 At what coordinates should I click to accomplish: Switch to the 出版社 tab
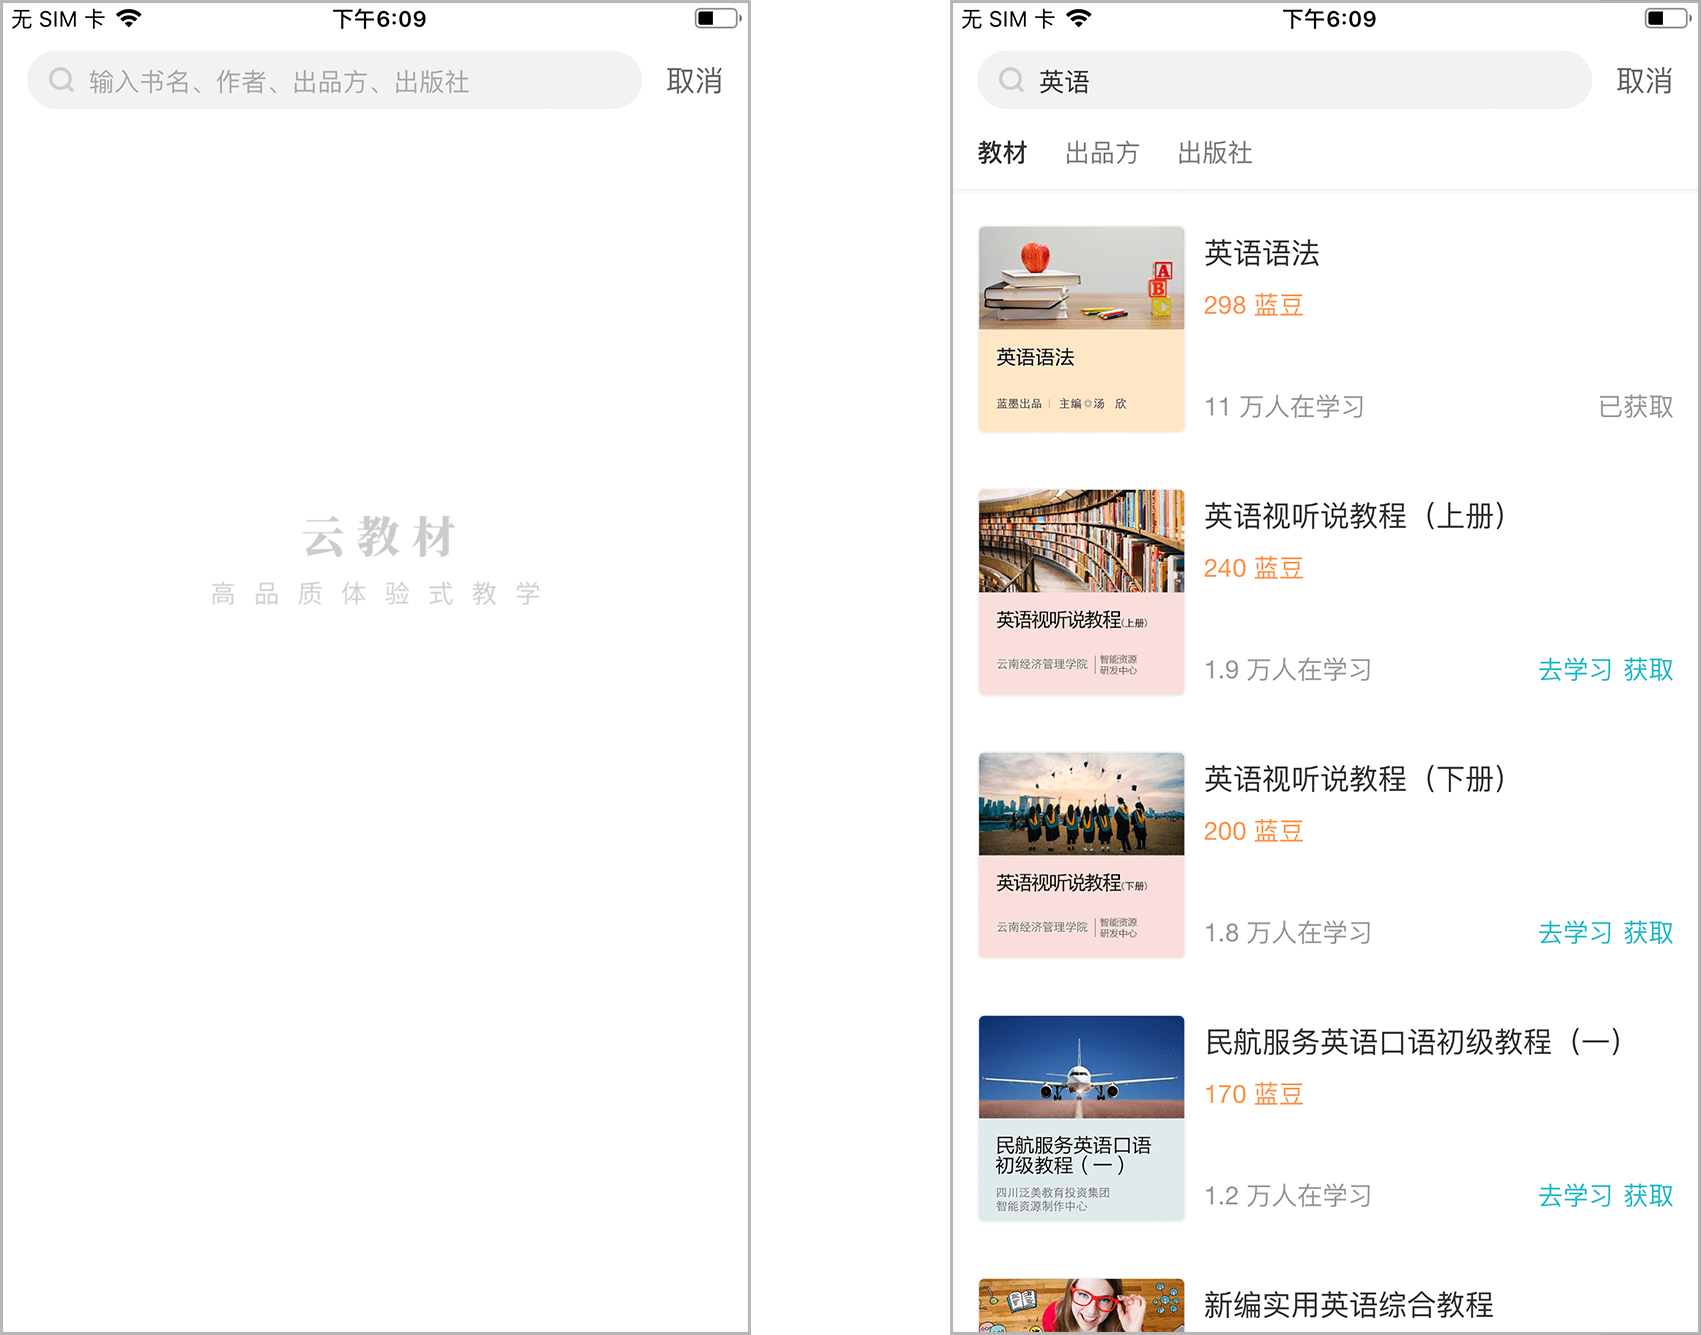point(1214,153)
